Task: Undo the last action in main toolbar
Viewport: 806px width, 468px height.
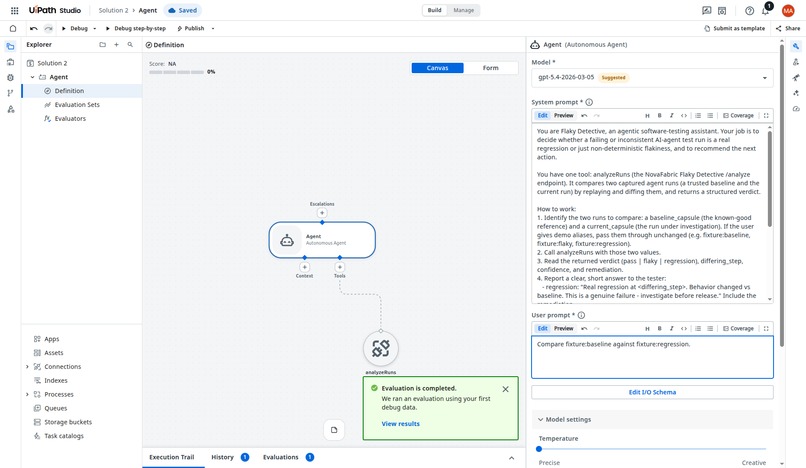Action: 34,28
